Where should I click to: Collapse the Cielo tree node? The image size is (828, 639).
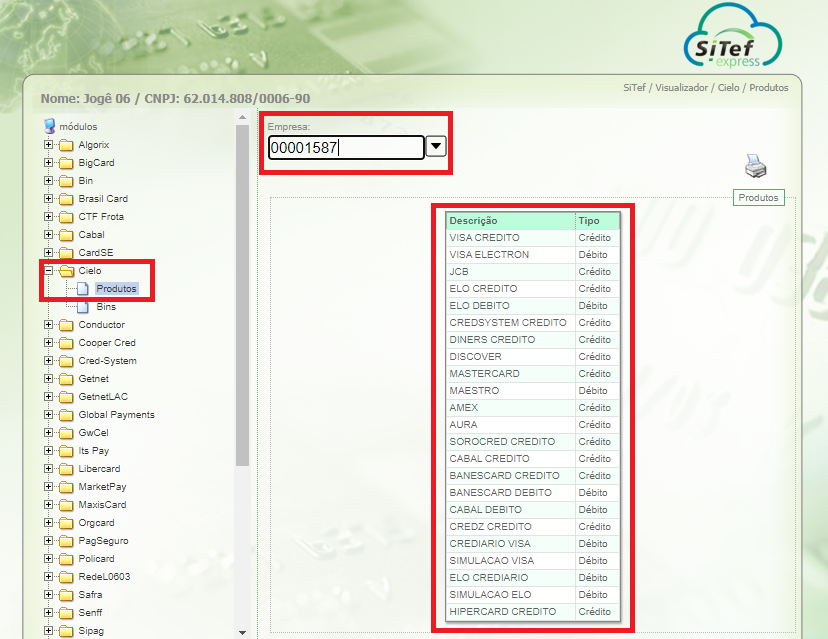49,270
